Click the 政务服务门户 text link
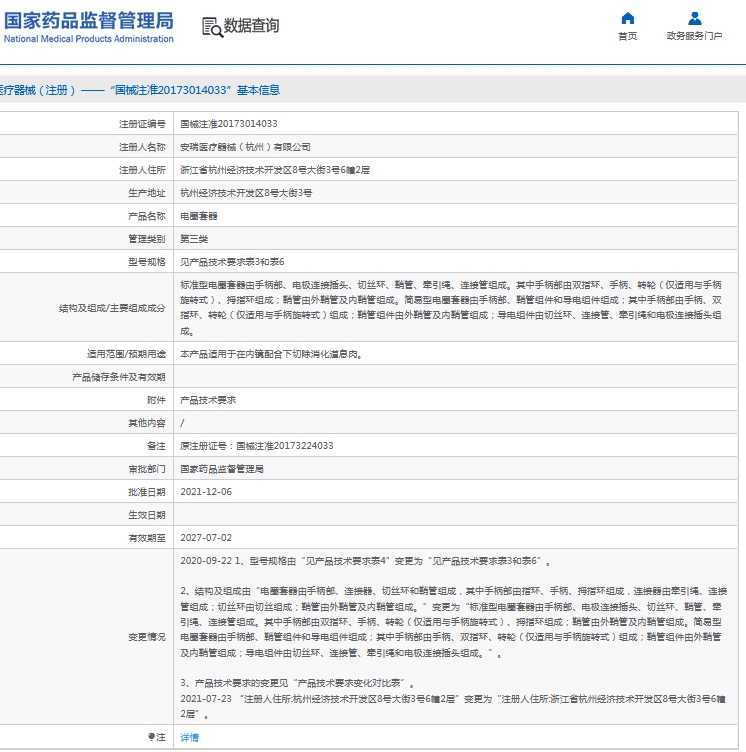 tap(694, 36)
